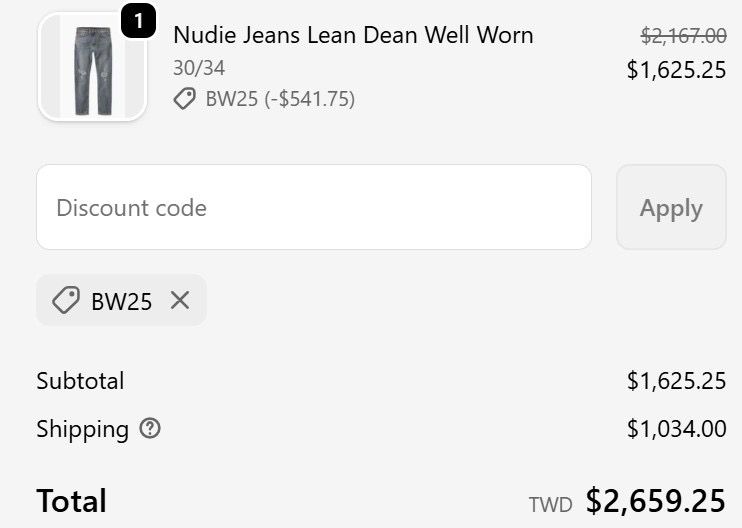Click the crossed-out $2,167.00 price
The height and width of the screenshot is (528, 742).
[683, 36]
